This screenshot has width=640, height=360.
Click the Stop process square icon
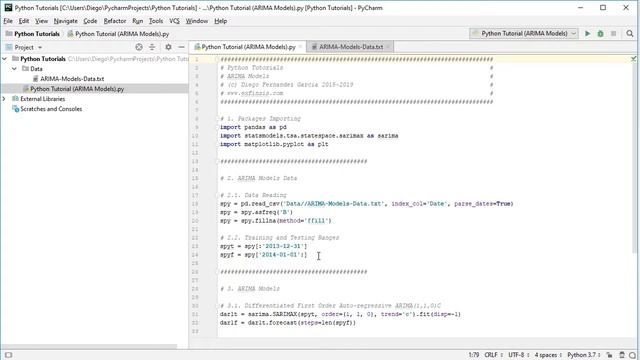coord(613,33)
